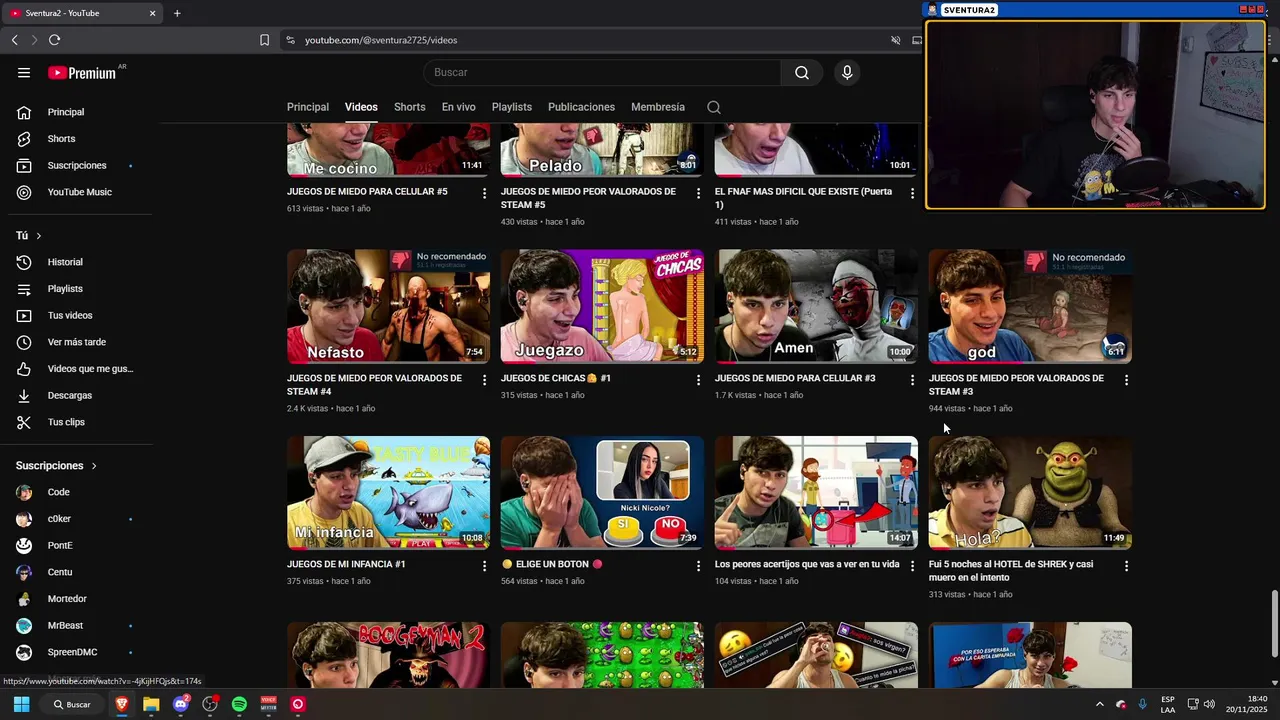Click the YouTube Premium logo

click(84, 72)
